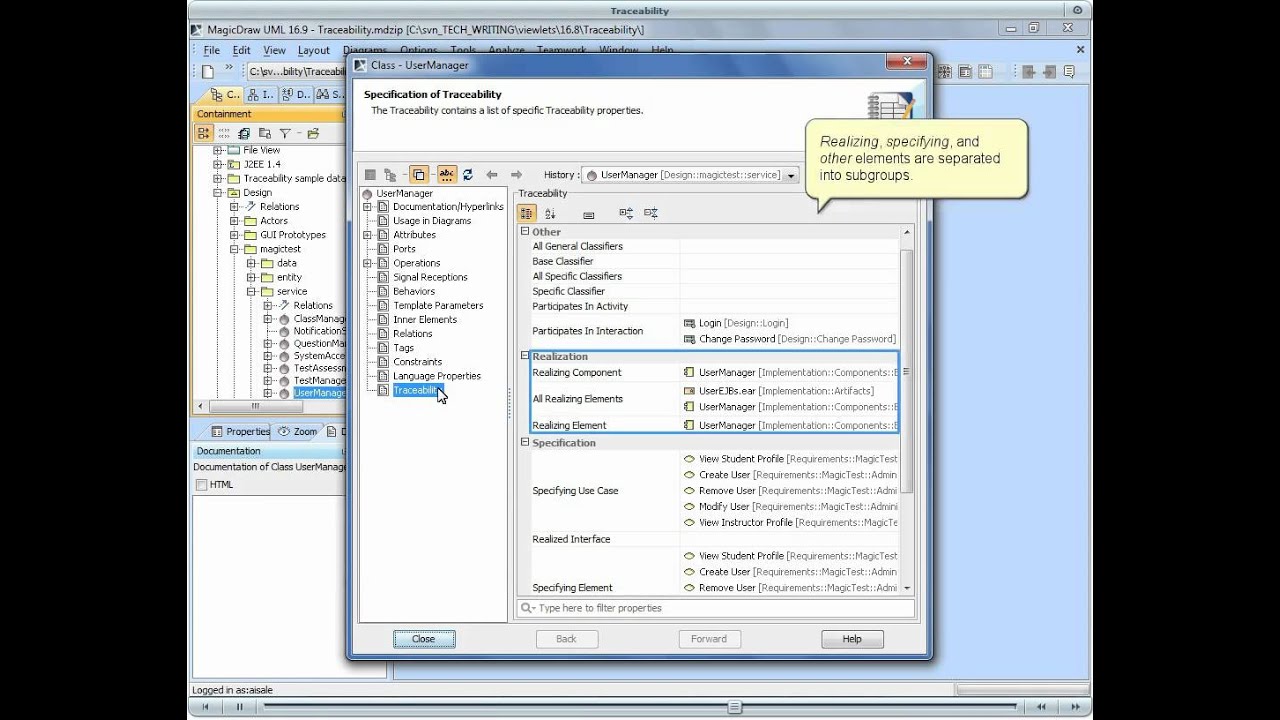Expand the Attributes tree node
Screen dimensions: 1280x720
tap(368, 235)
